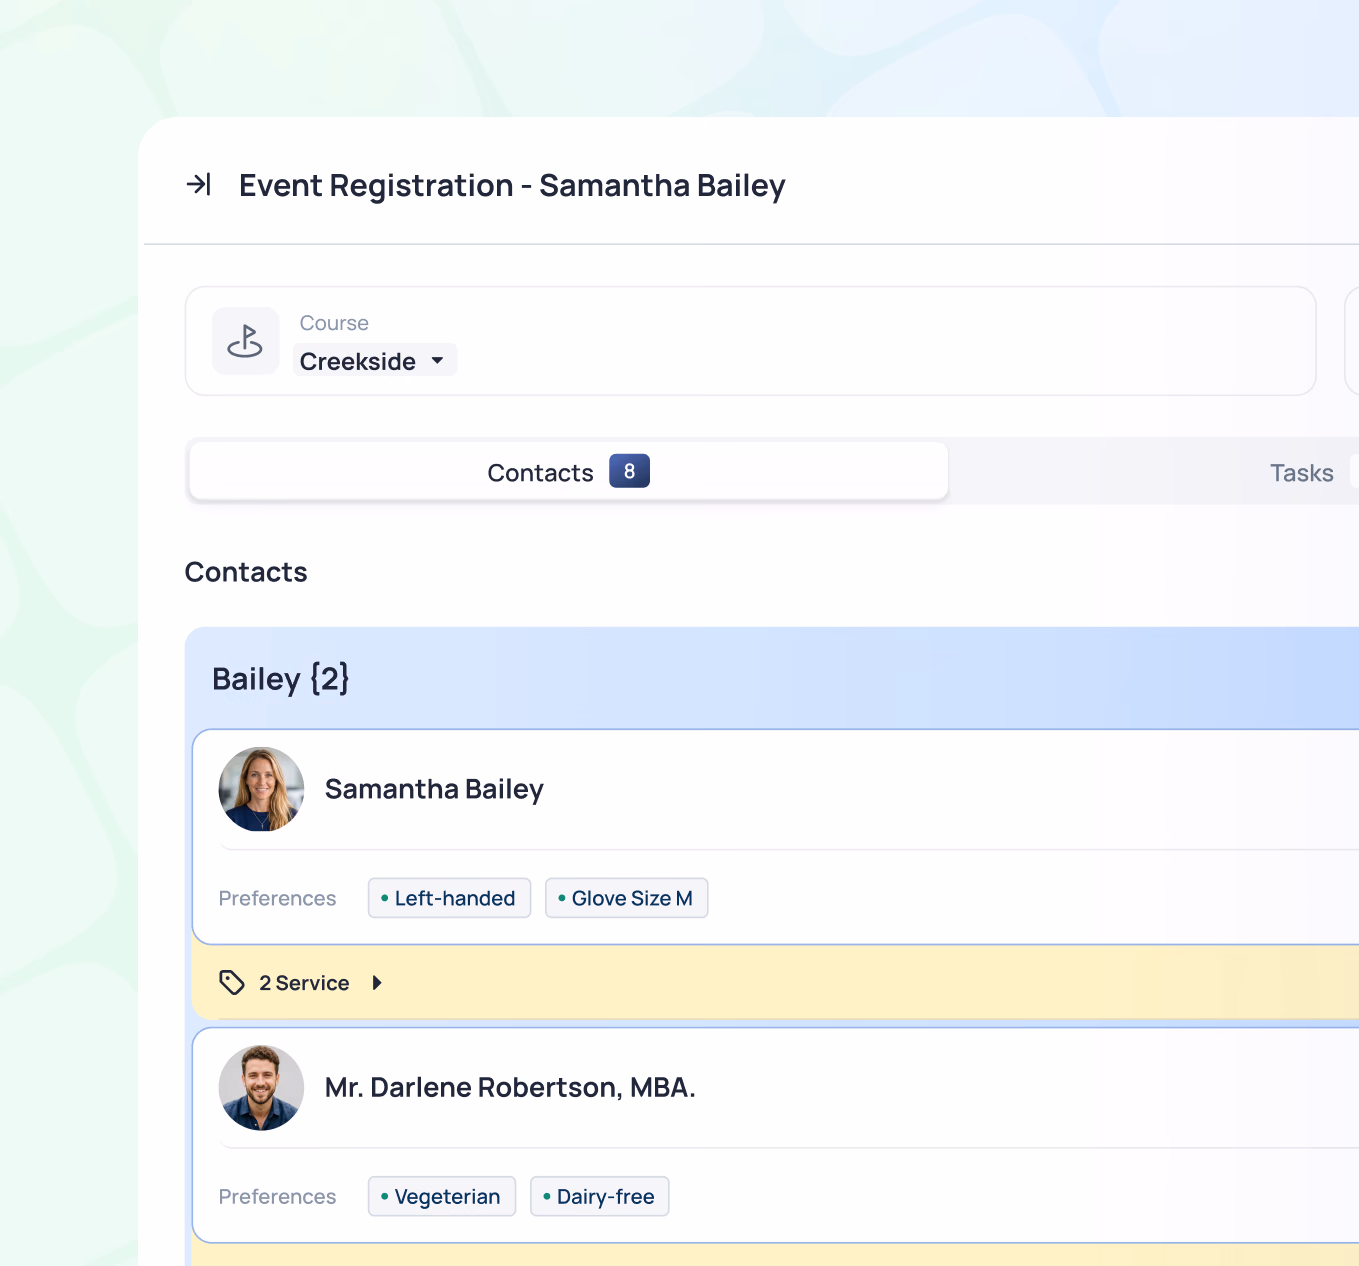
Task: Click the Event Registration - Samantha Bailey title
Action: [512, 186]
